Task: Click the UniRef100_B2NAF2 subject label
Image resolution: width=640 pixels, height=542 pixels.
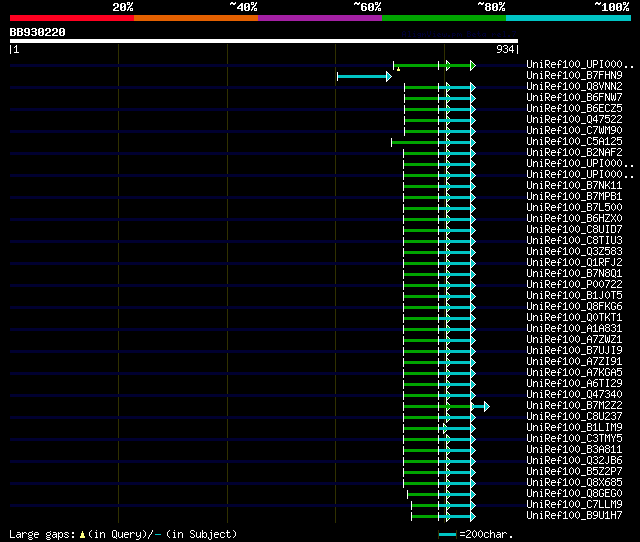Action: pos(574,153)
